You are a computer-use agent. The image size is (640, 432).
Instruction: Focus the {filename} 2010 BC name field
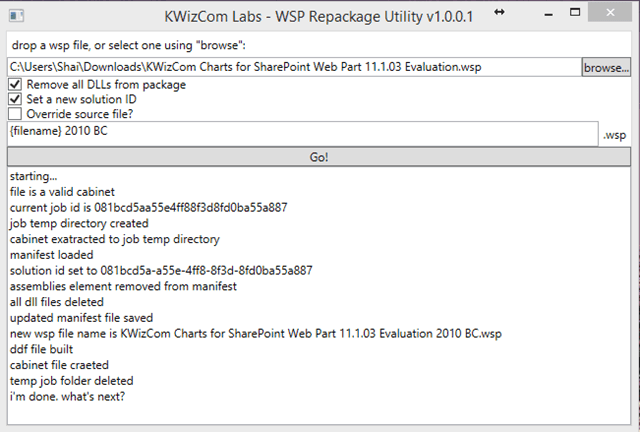tap(302, 134)
